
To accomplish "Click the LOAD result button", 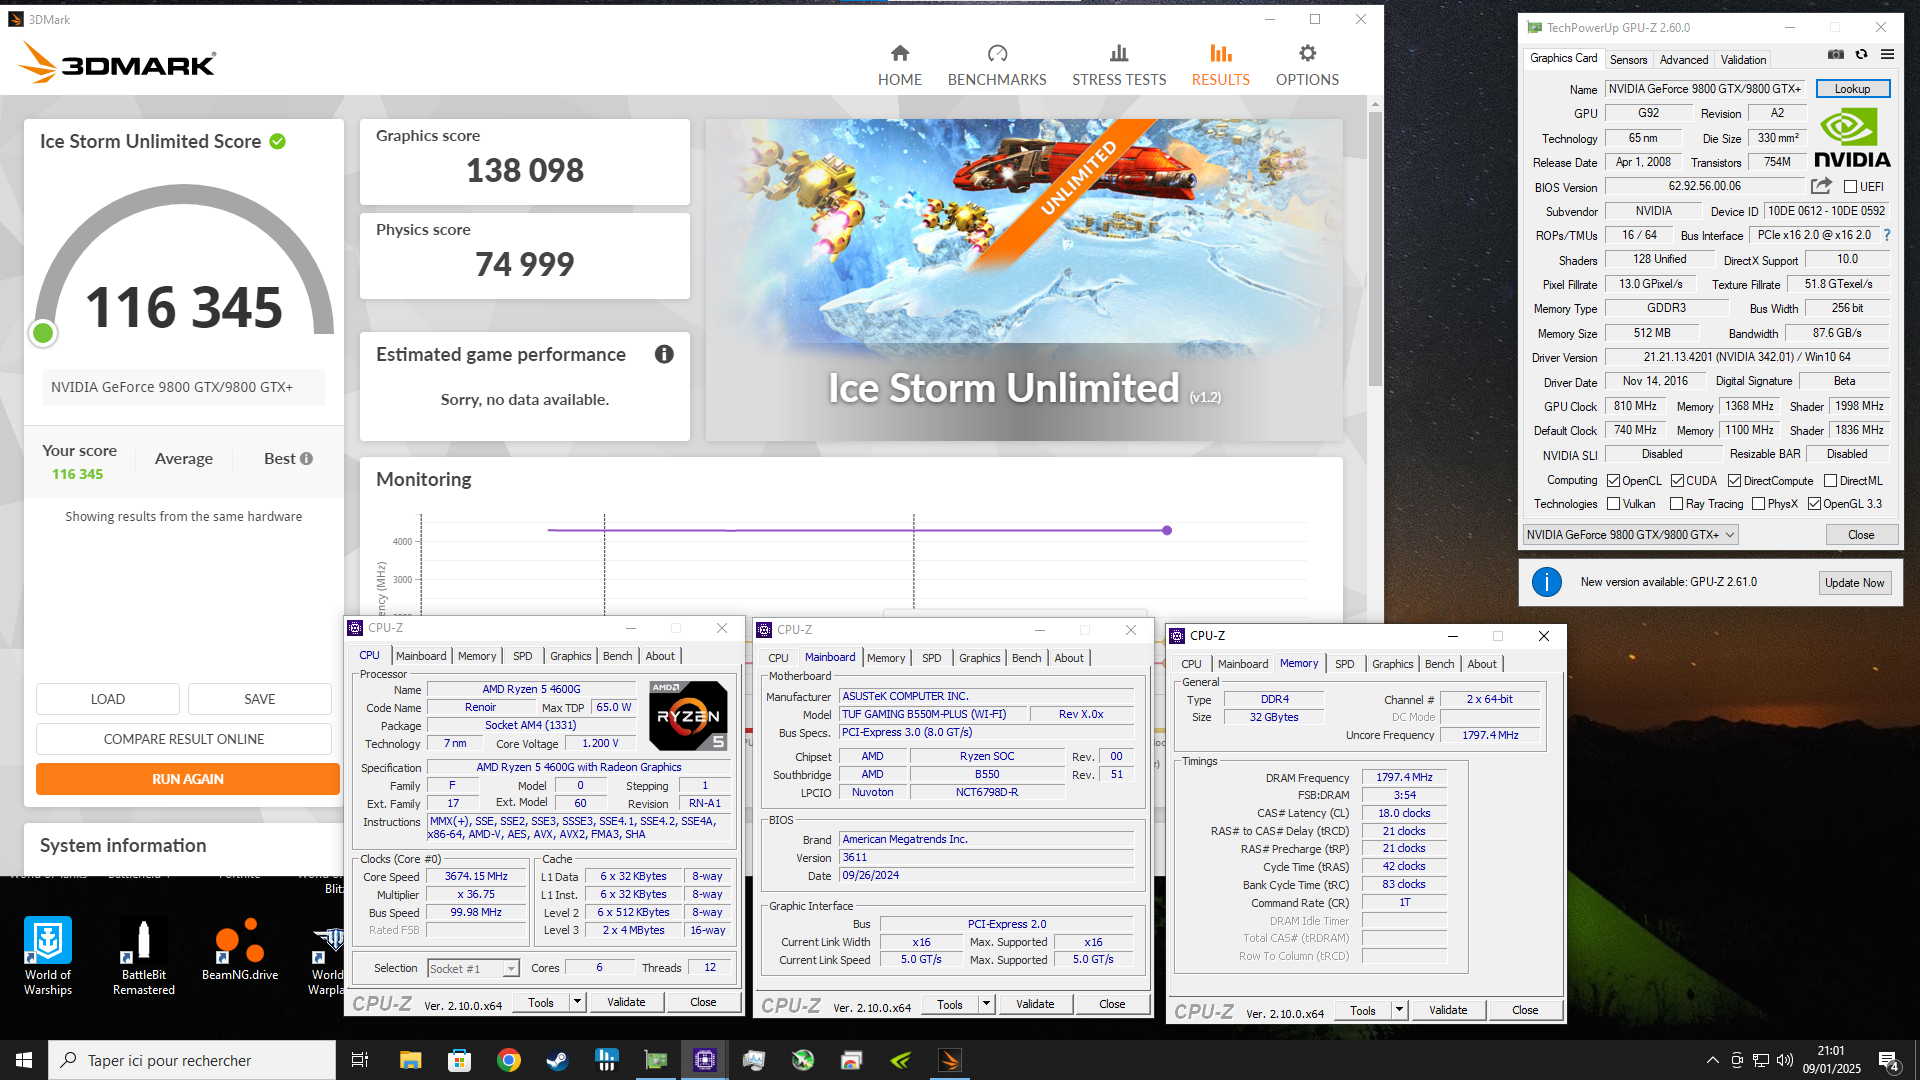I will coord(108,699).
